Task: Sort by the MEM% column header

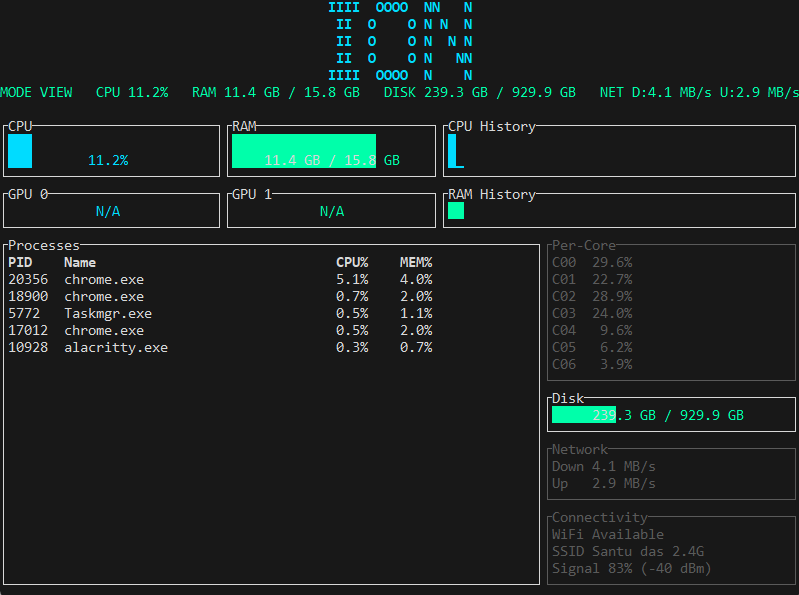Action: pos(416,262)
